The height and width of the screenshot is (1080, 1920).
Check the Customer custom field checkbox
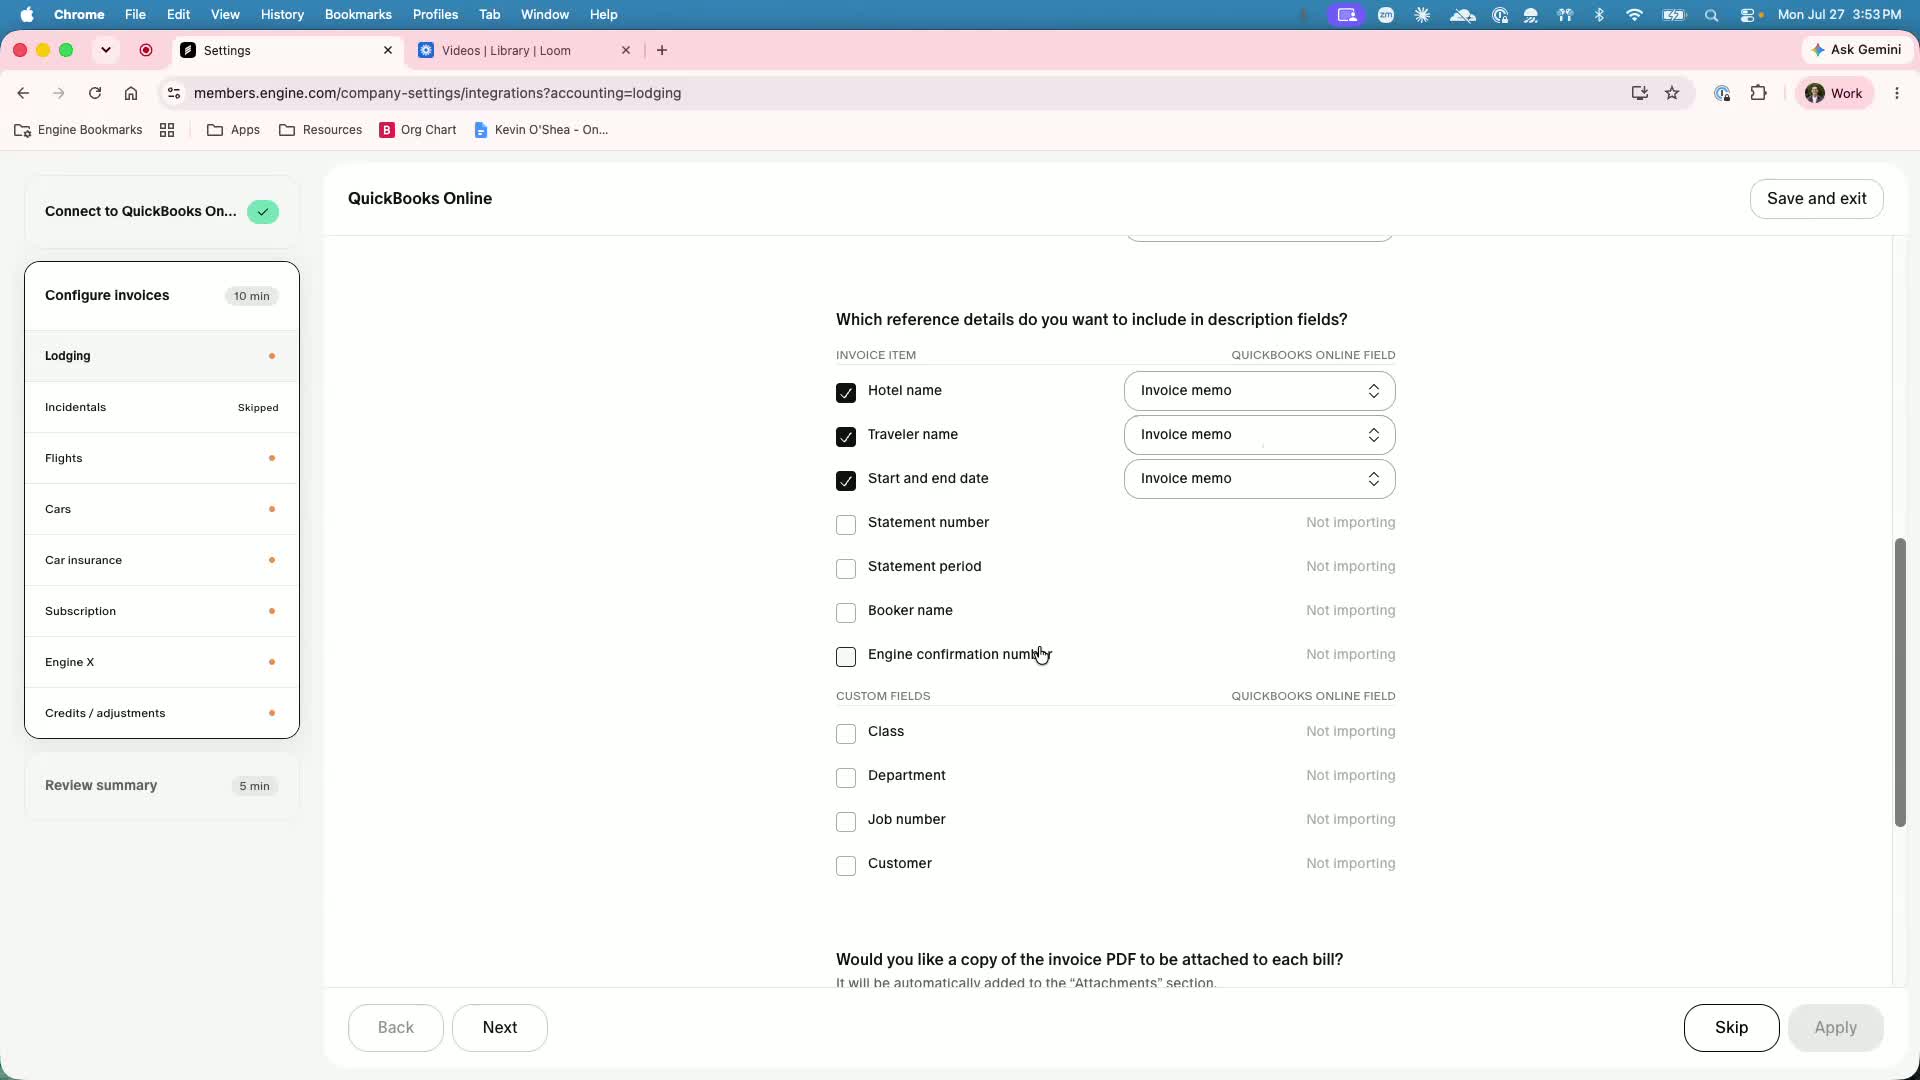(x=846, y=866)
